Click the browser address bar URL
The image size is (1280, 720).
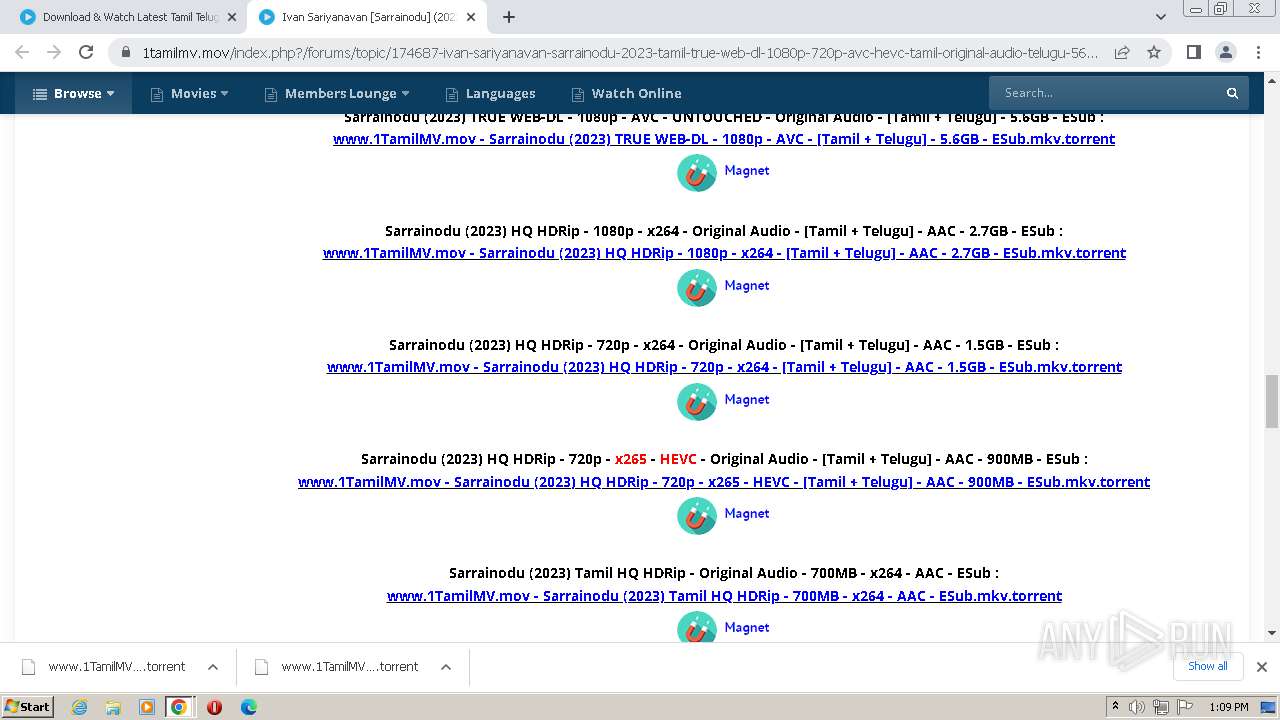619,52
